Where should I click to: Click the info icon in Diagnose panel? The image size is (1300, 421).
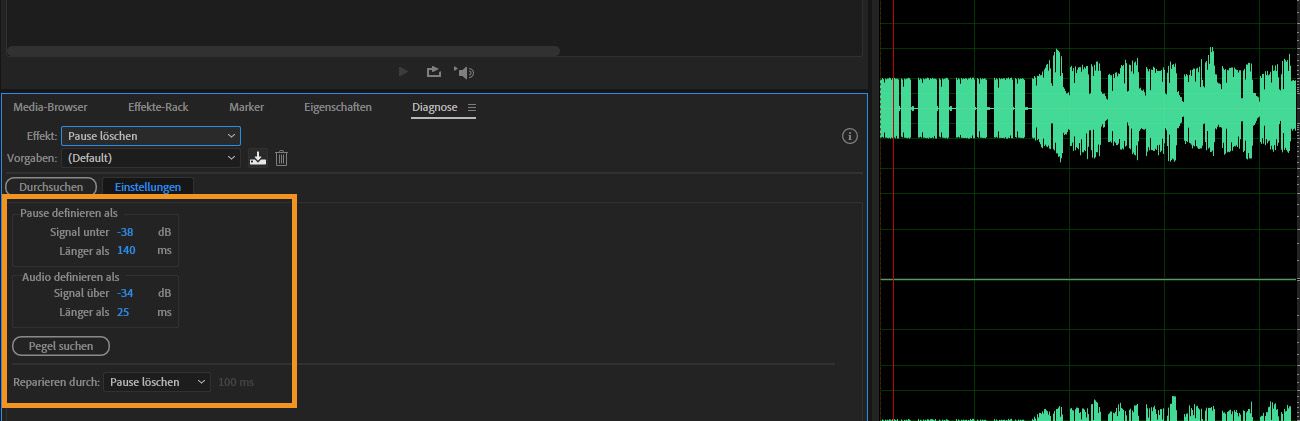point(850,136)
